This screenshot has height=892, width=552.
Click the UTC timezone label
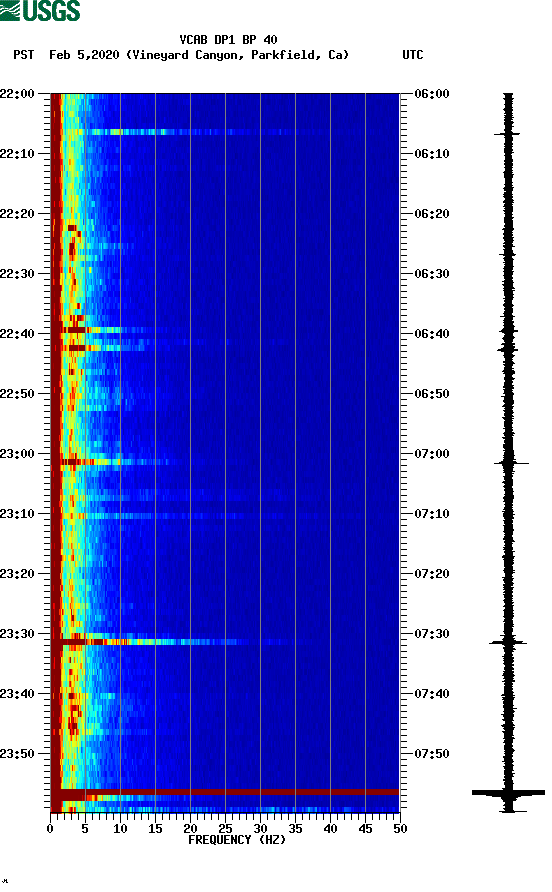(413, 55)
